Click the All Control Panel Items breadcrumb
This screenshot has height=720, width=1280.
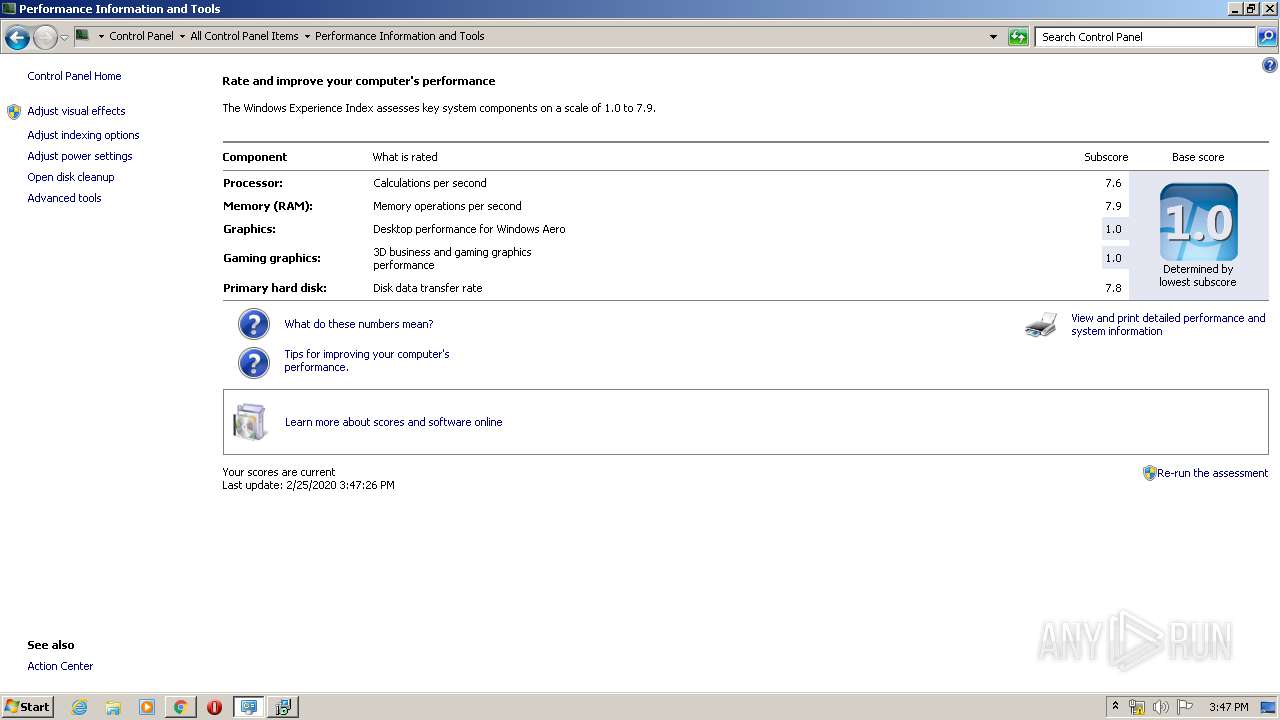point(244,36)
